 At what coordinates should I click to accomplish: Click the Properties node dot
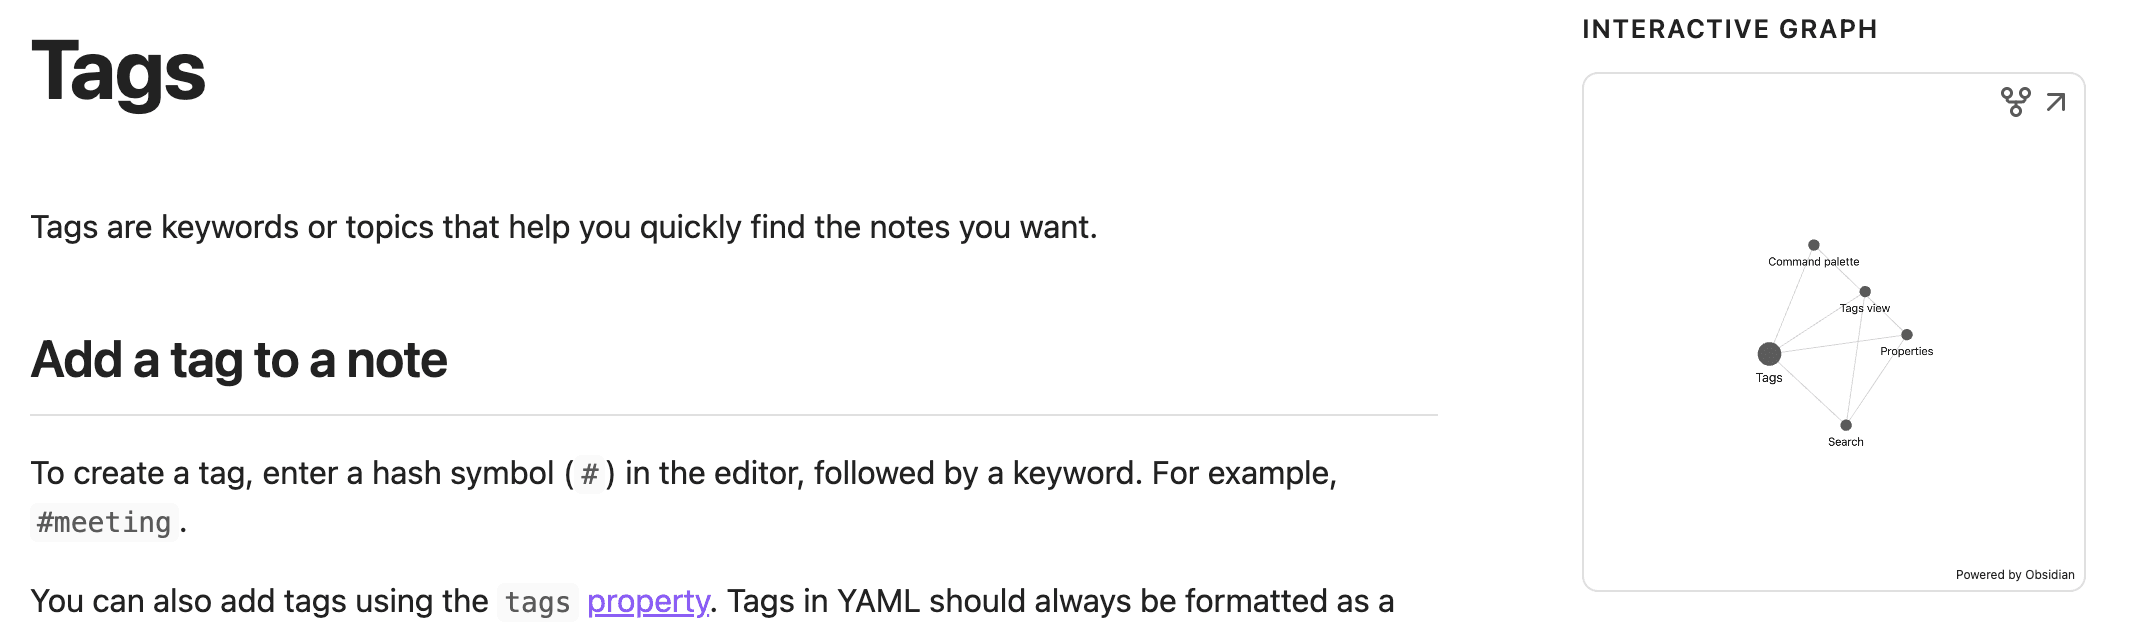pyautogui.click(x=1907, y=335)
